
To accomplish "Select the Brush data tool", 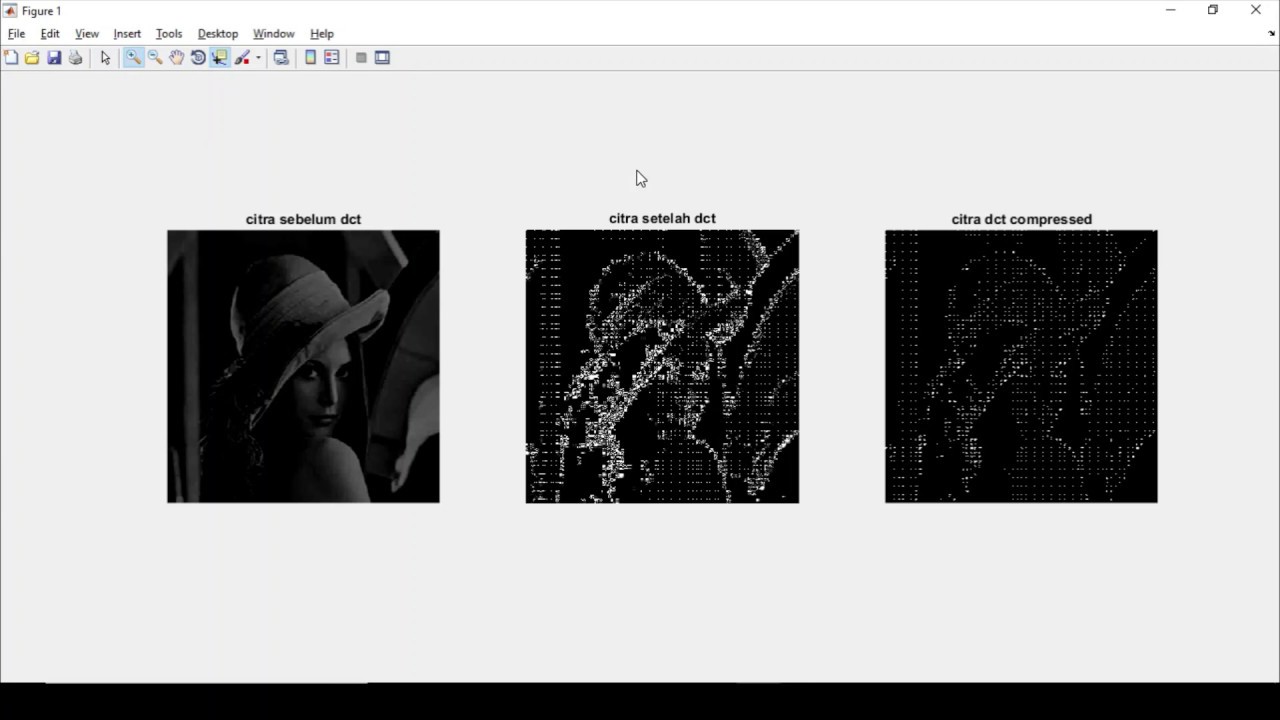I will pos(242,58).
